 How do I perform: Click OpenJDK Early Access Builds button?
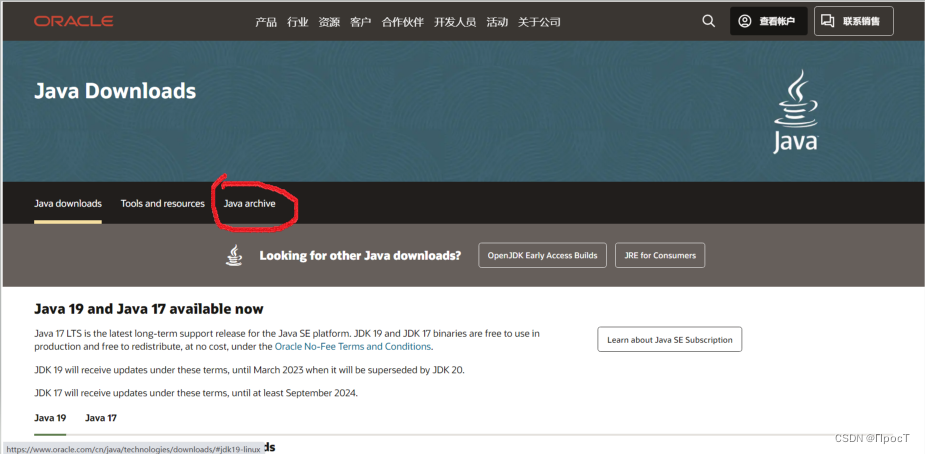[x=542, y=255]
